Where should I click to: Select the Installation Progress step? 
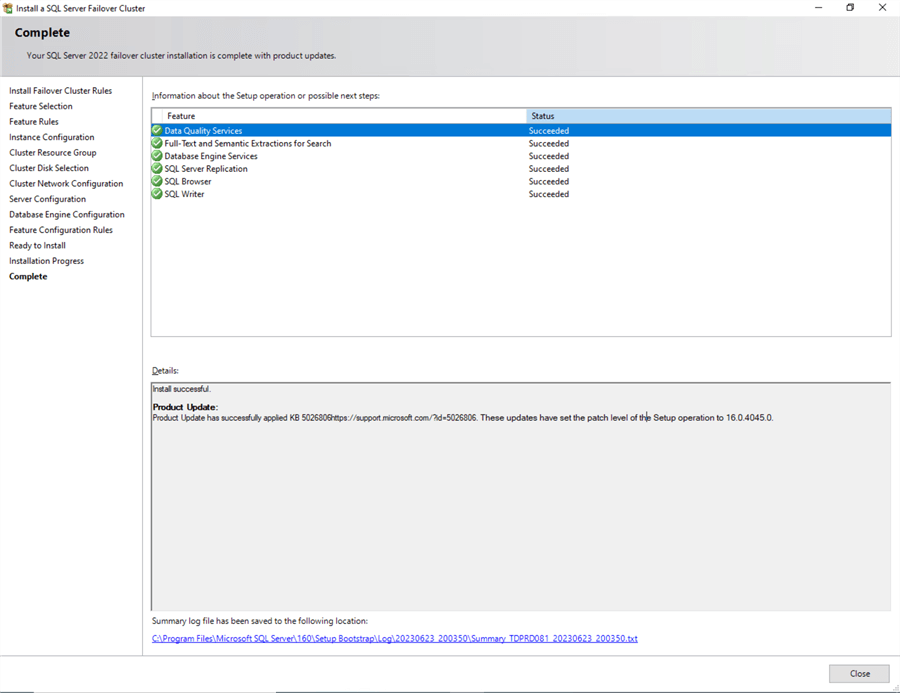[46, 261]
